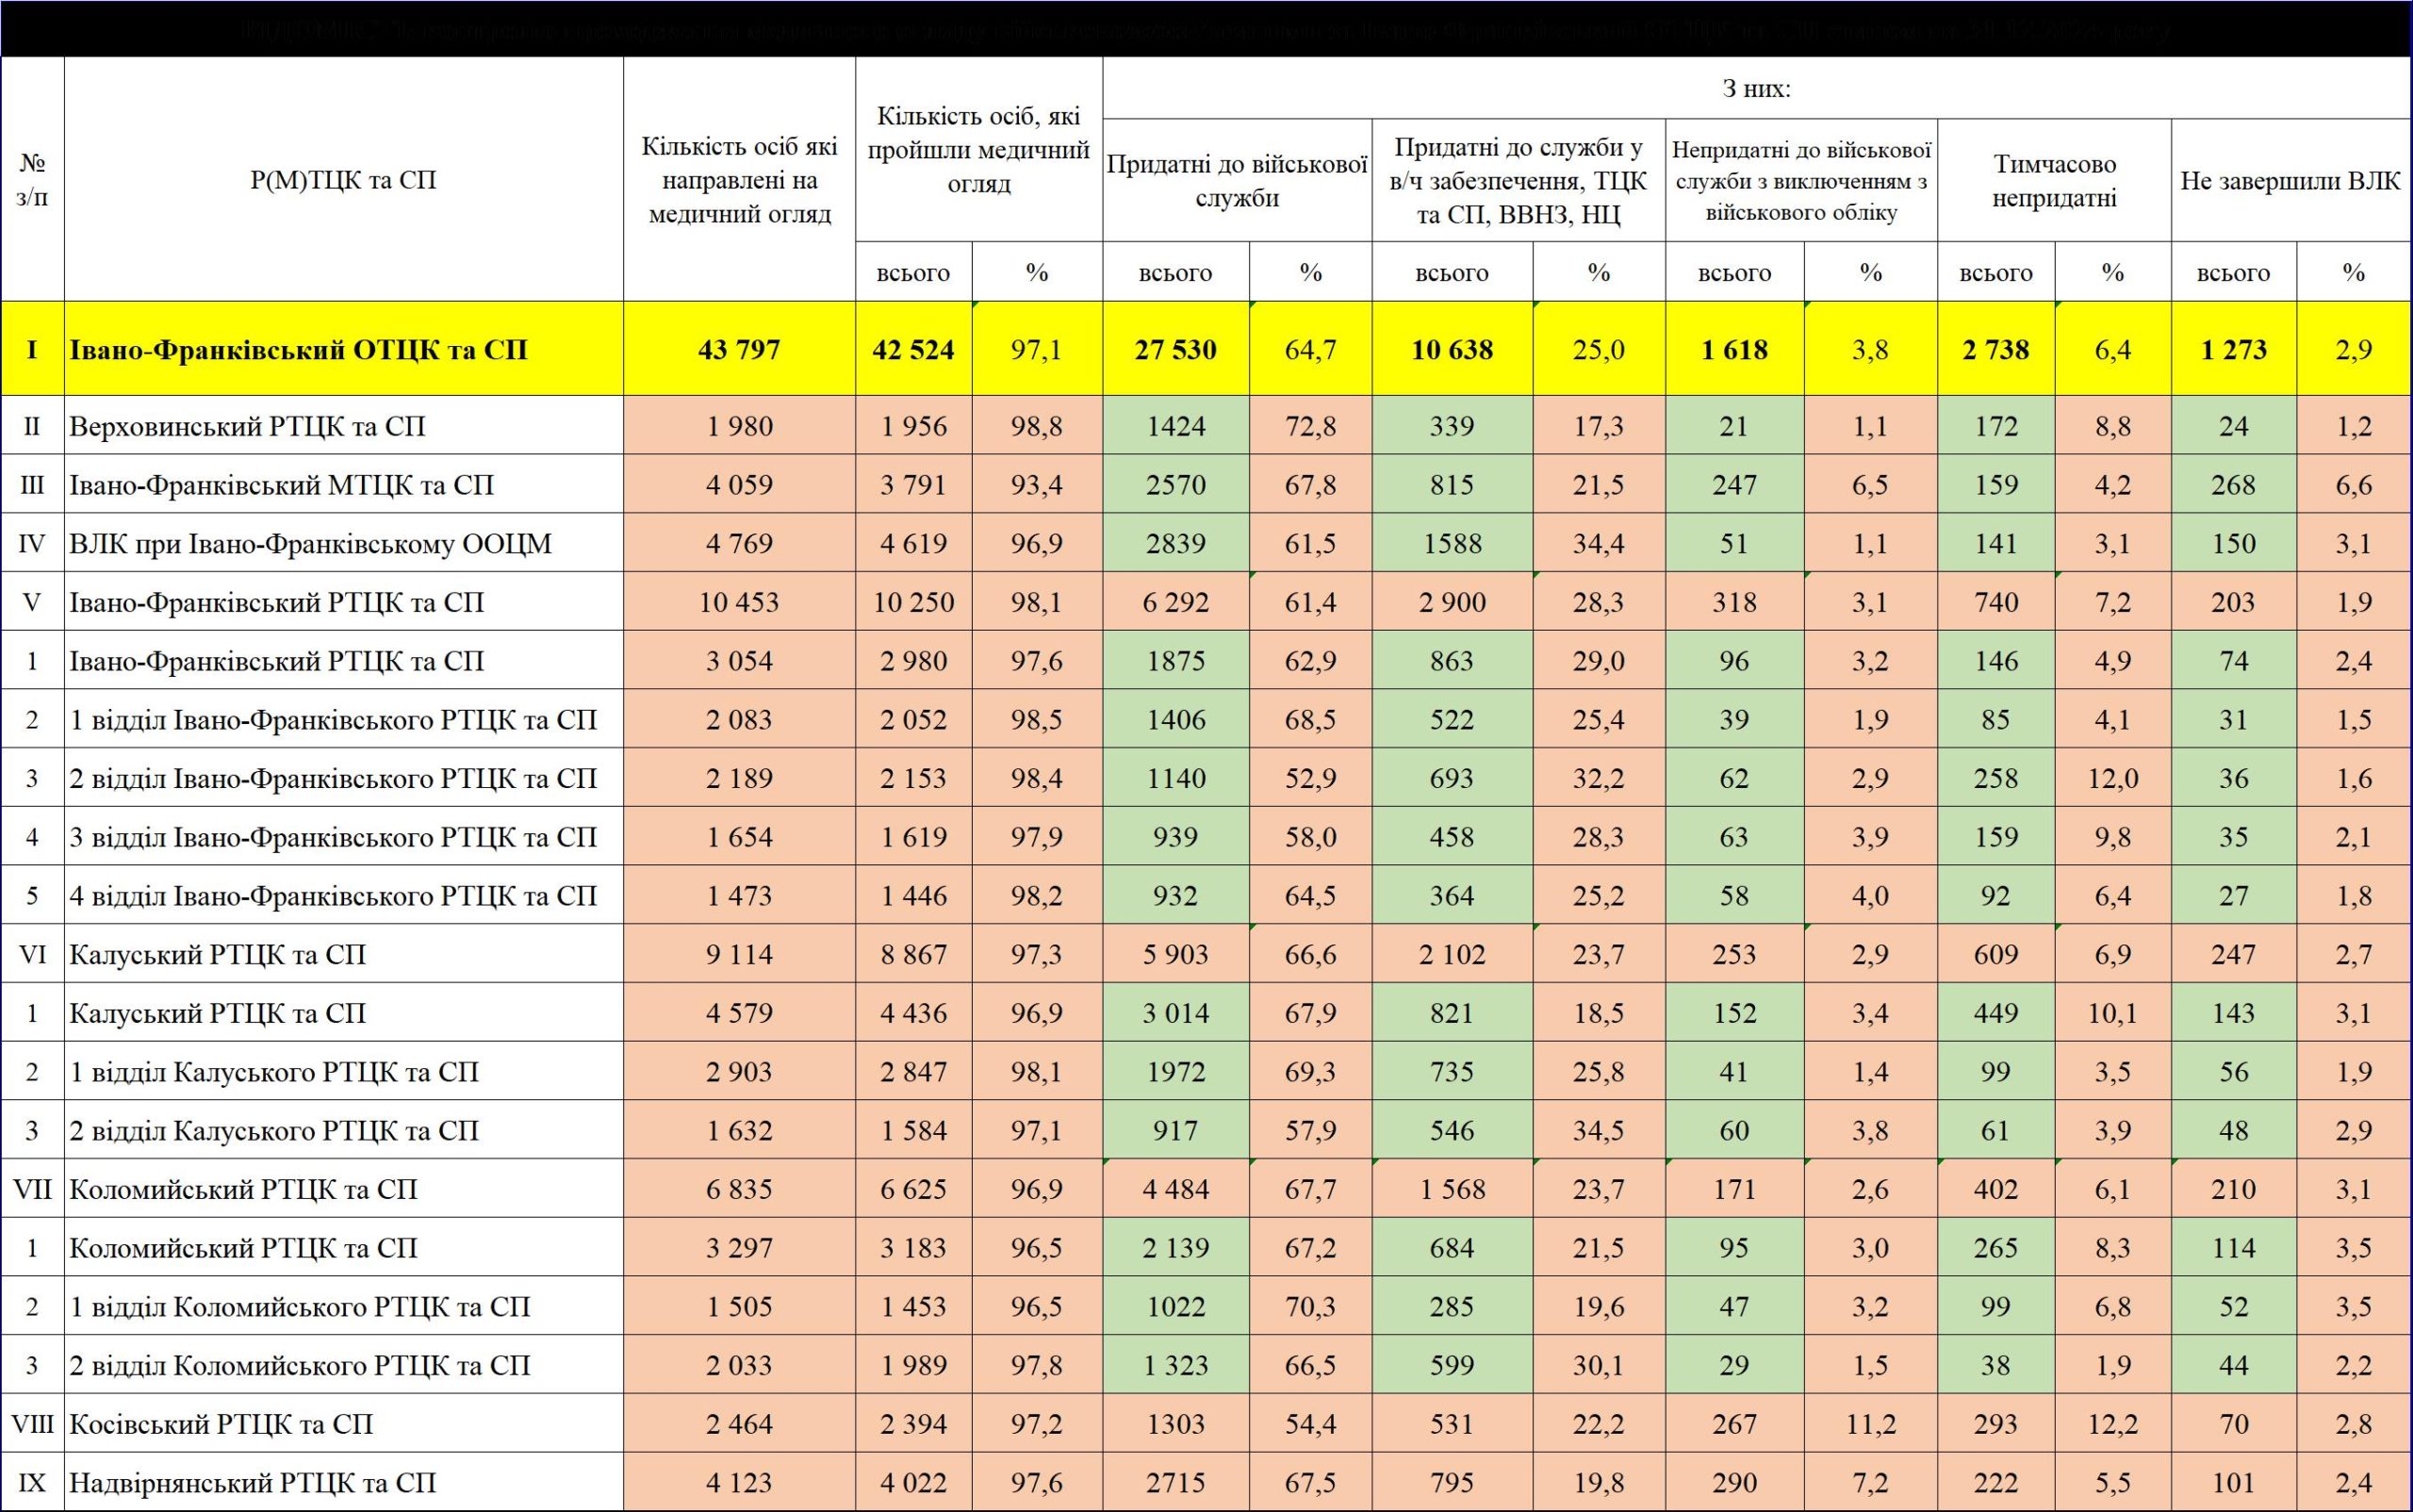
Task: Click header 'Р(М)ТЦК та СП'
Action: tap(343, 181)
